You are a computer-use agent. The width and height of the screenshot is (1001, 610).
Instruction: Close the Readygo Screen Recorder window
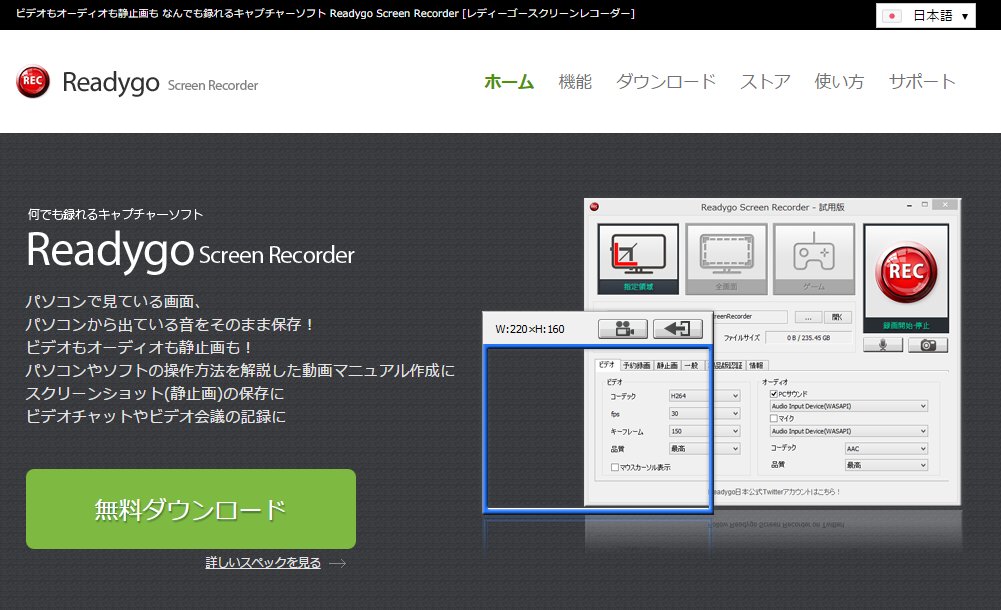coord(945,205)
